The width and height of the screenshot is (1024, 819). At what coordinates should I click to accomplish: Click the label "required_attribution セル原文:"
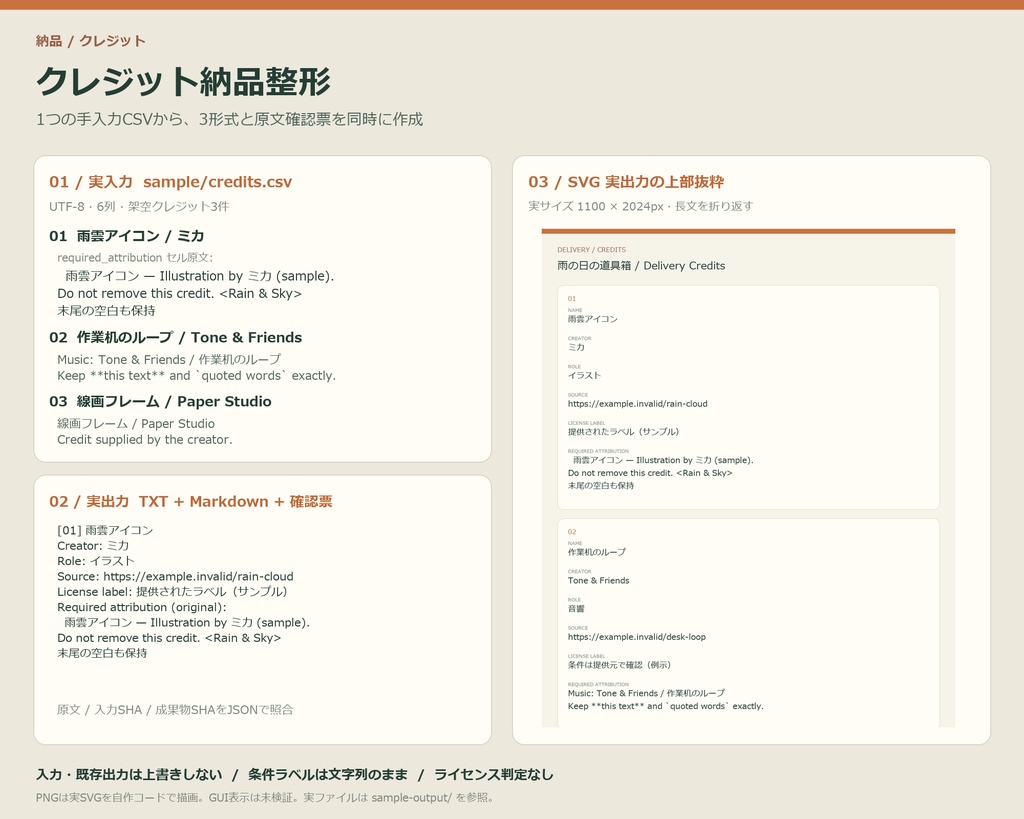pos(135,257)
